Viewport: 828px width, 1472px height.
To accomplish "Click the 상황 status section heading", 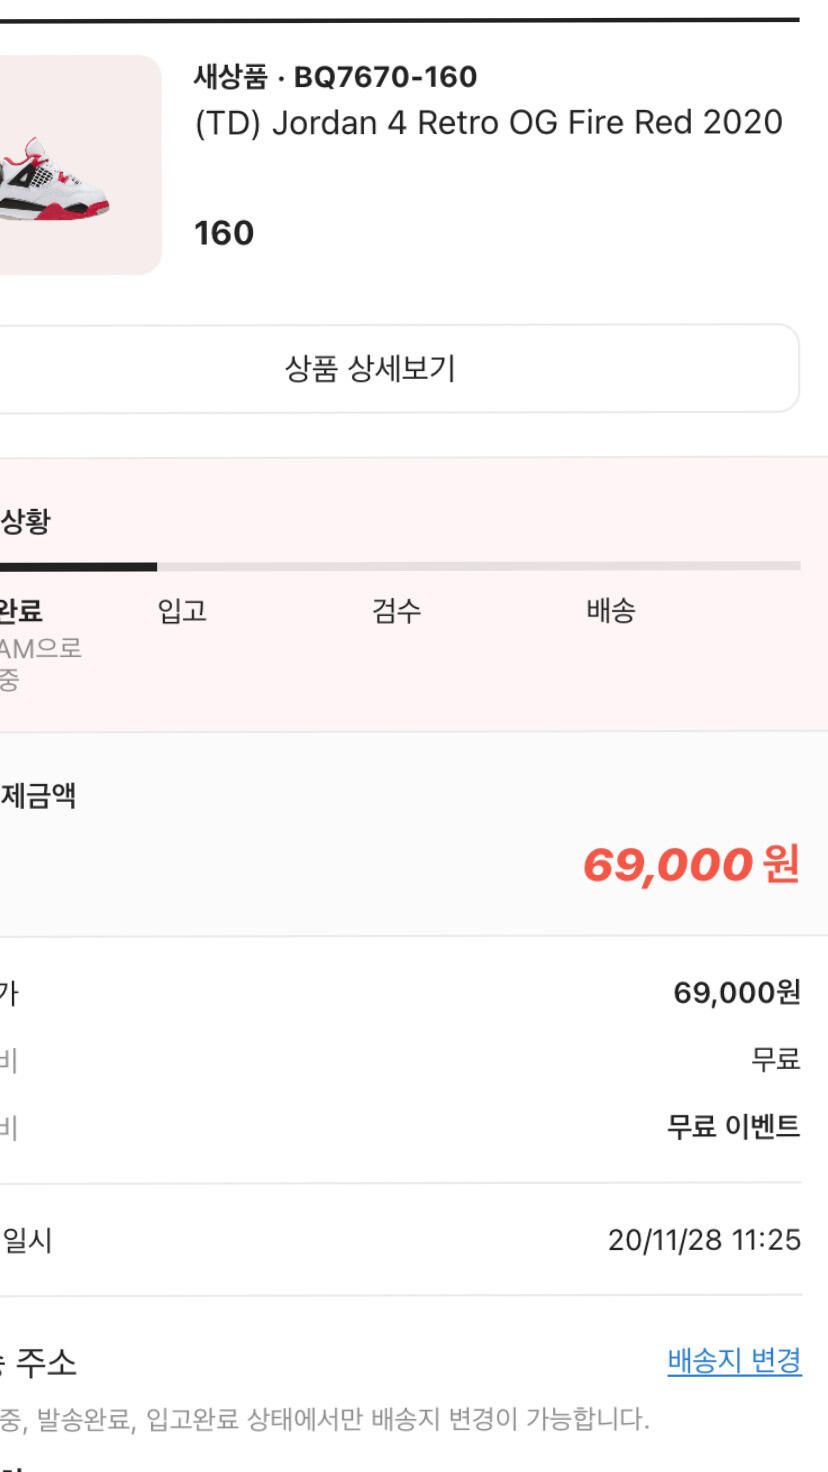I will pos(25,521).
